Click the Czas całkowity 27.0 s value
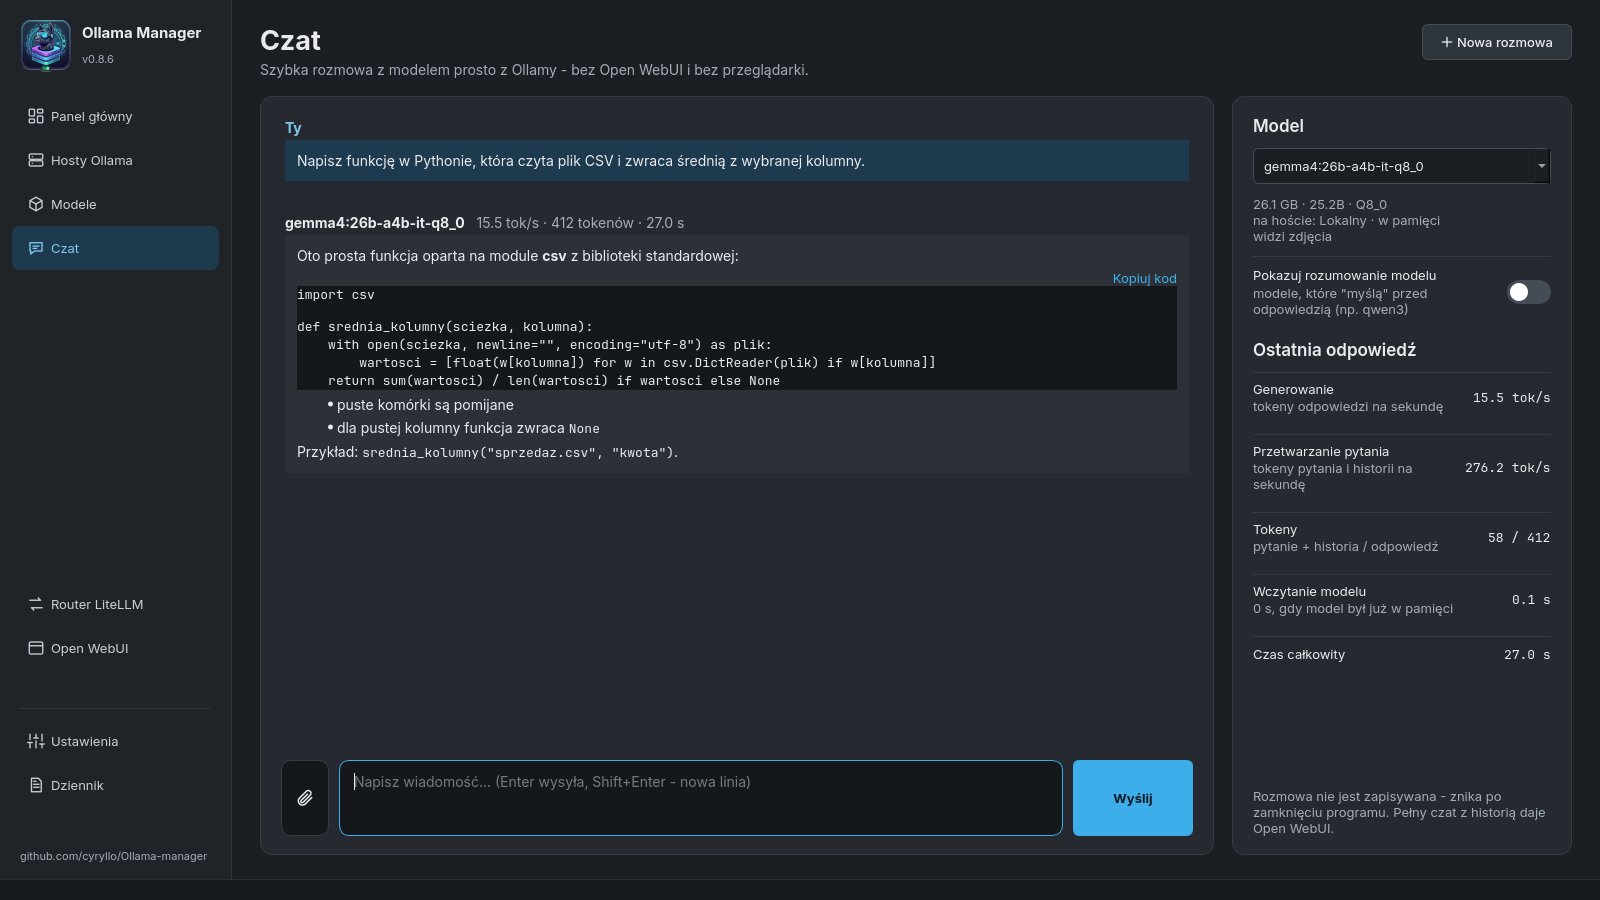This screenshot has width=1600, height=900. point(1527,655)
